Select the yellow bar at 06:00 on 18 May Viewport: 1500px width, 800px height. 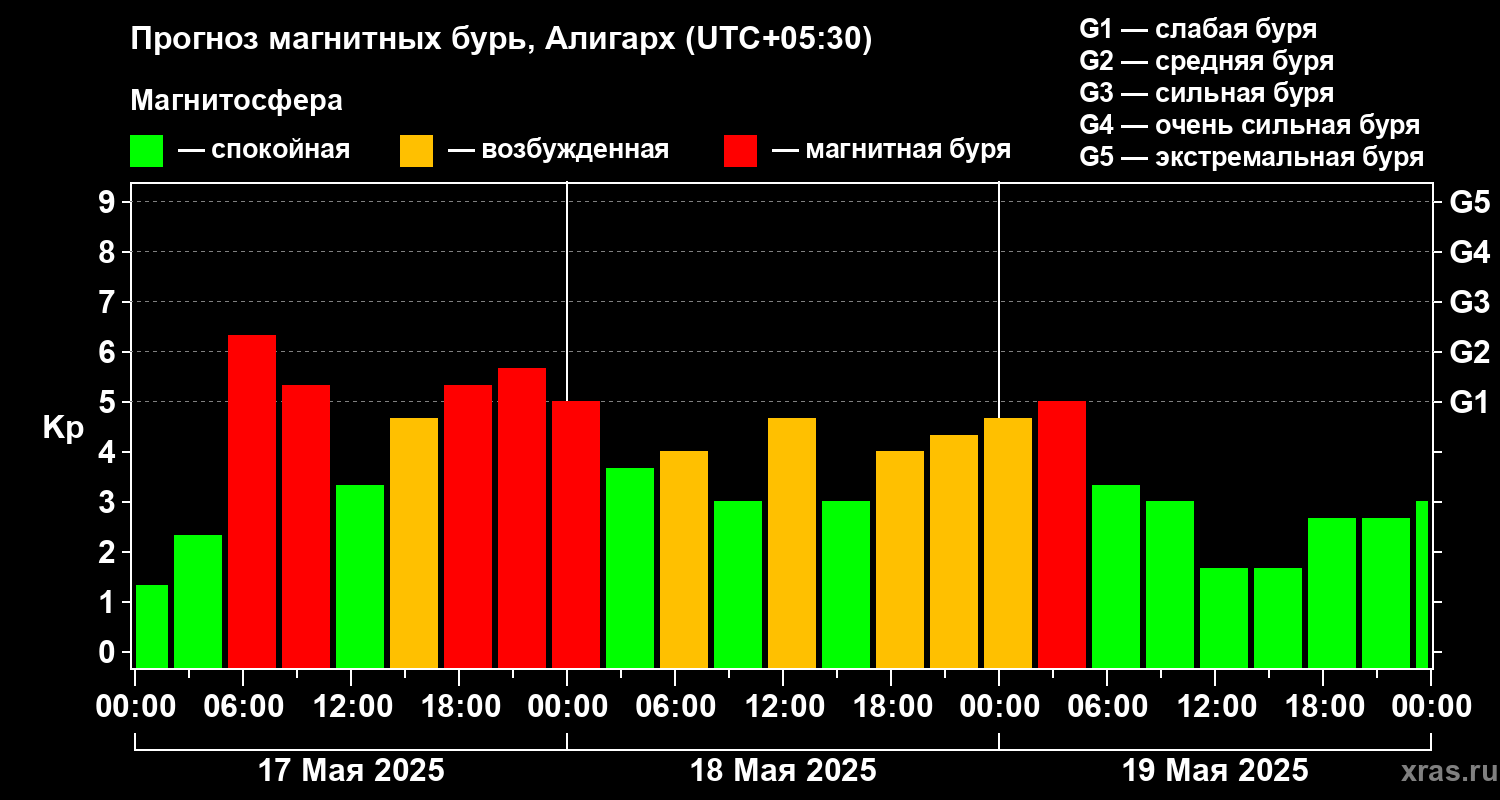684,559
